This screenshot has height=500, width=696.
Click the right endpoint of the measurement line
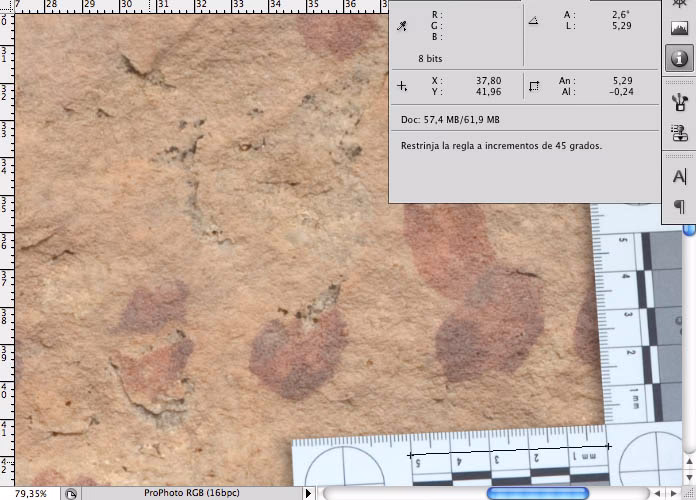pos(608,446)
